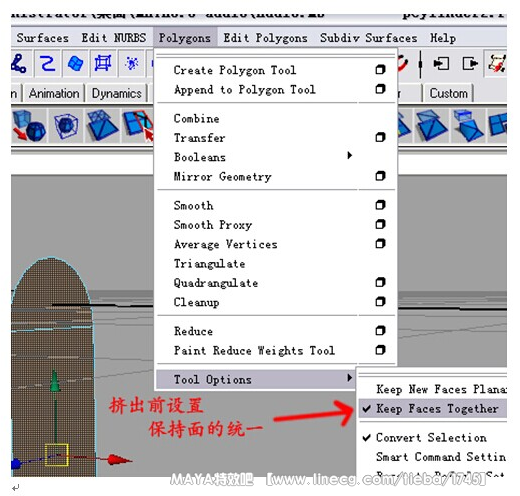This screenshot has height=496, width=520.
Task: Open the Help menu
Action: 443,38
